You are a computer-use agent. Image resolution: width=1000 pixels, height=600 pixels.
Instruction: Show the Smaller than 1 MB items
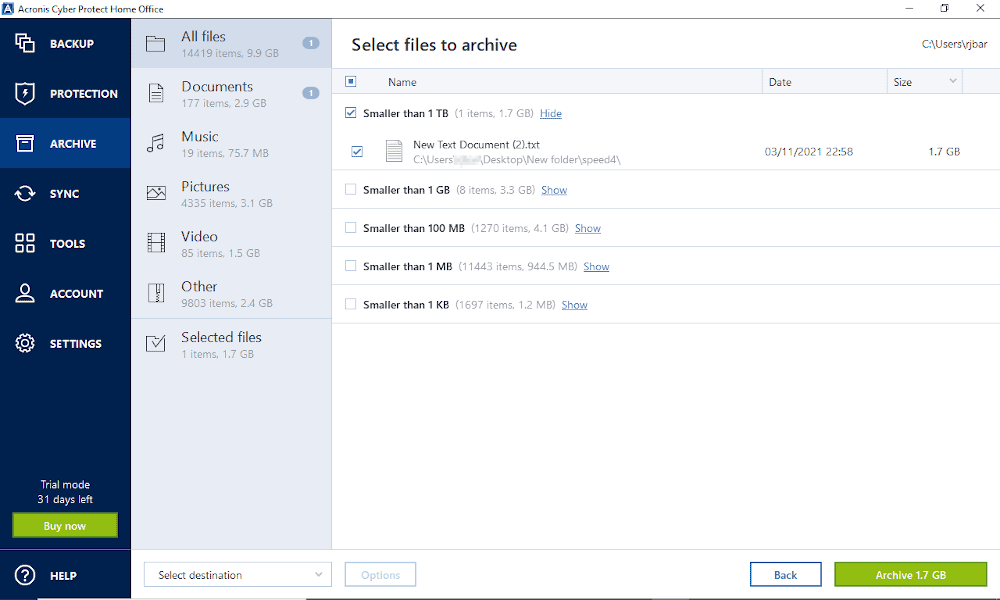click(596, 267)
